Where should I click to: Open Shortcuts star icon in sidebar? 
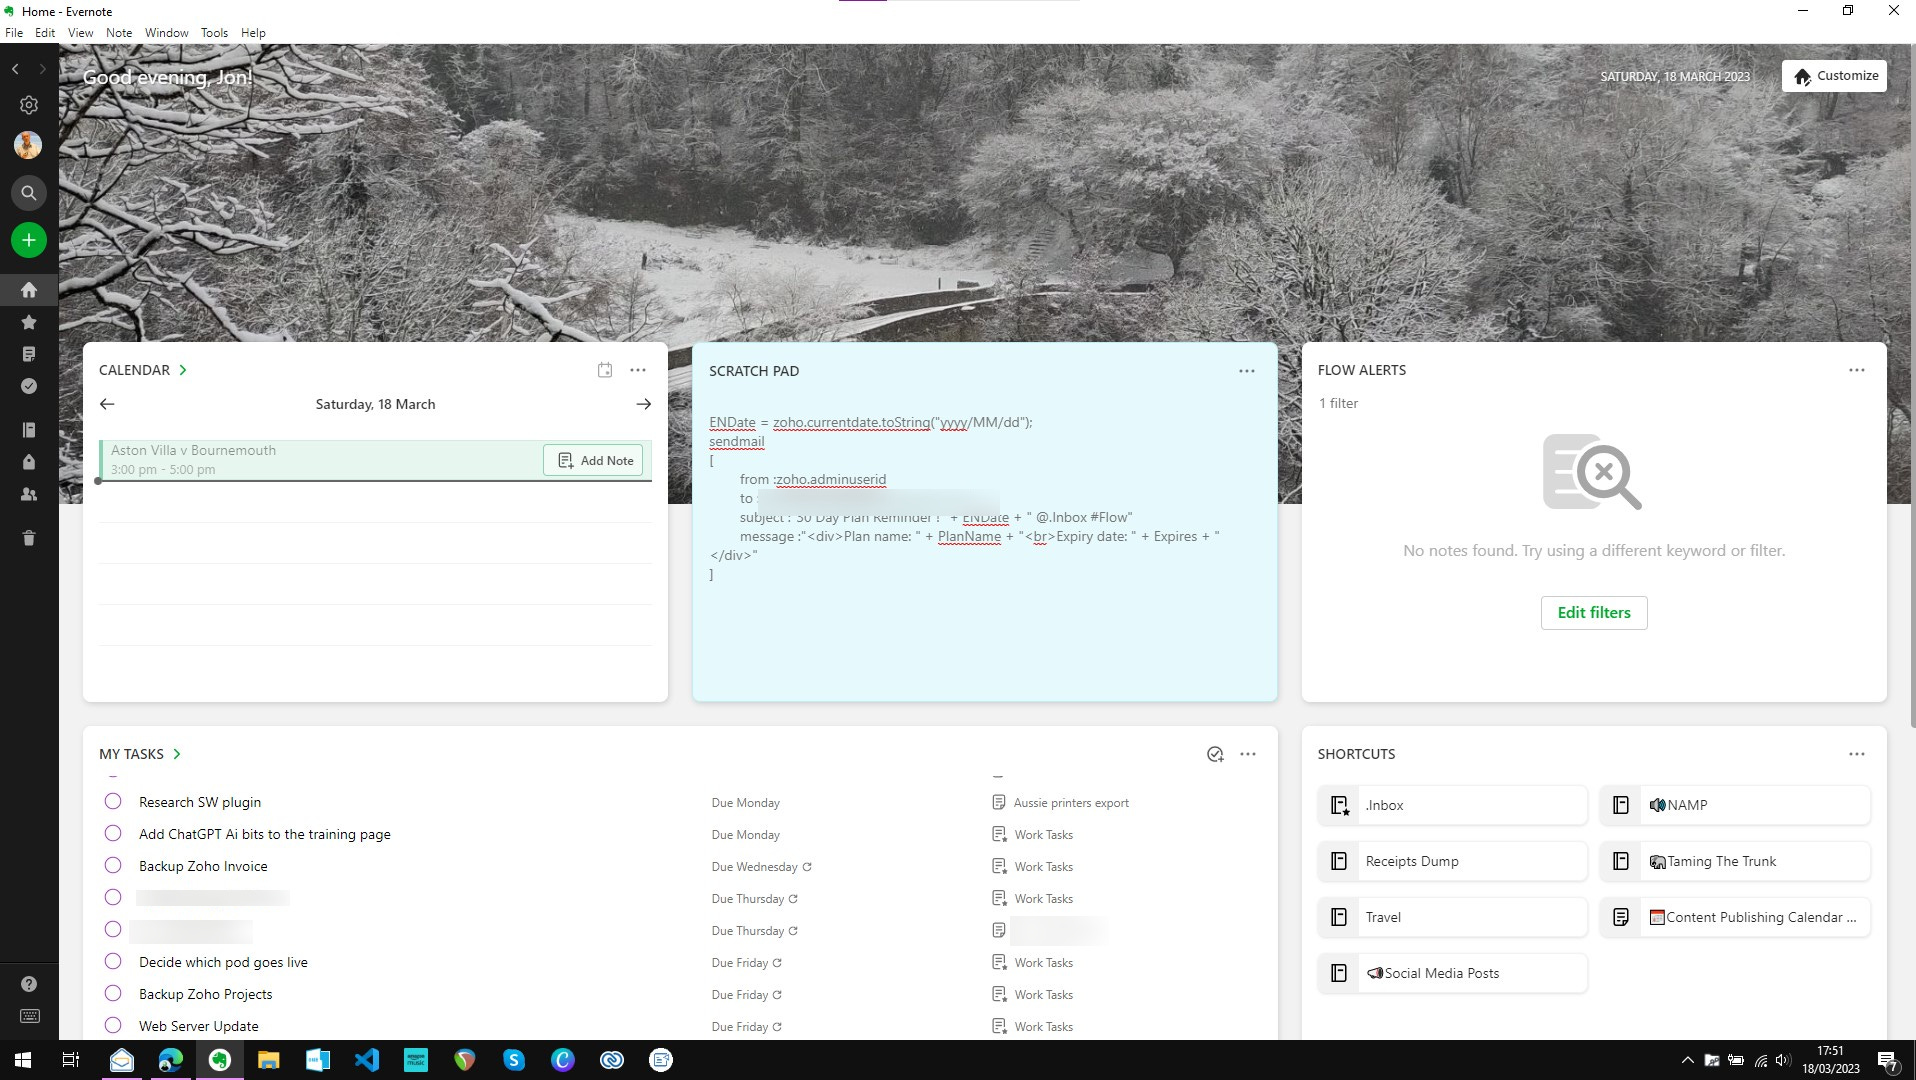(29, 322)
